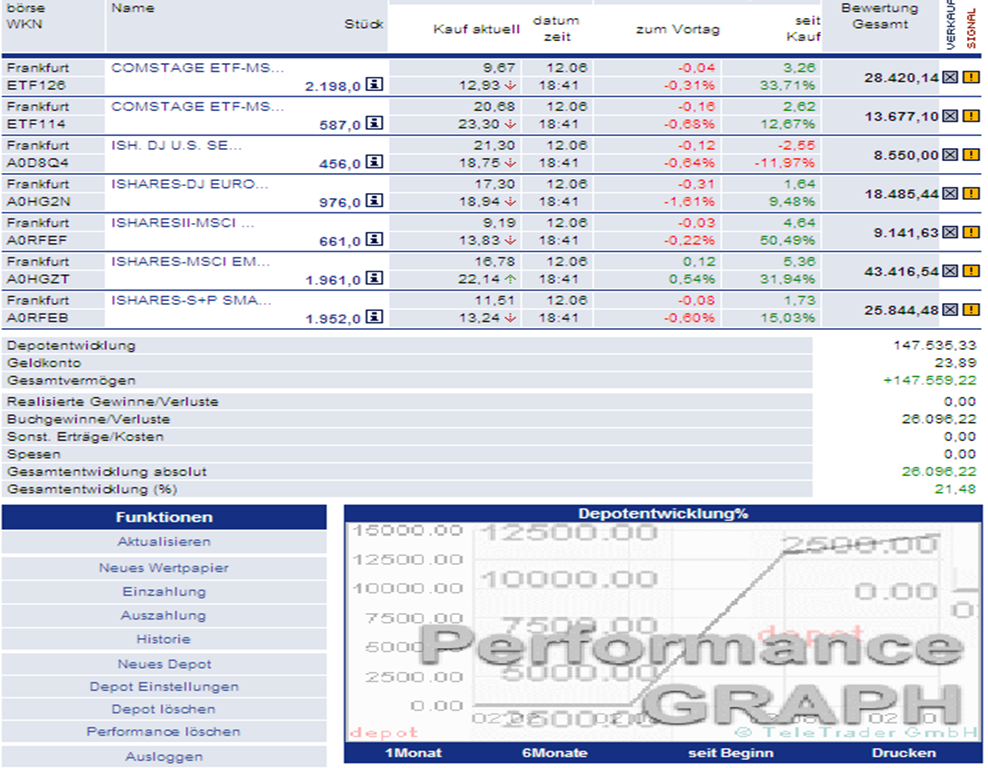Select seit Beginn chart range
This screenshot has width=988, height=768.
point(731,753)
